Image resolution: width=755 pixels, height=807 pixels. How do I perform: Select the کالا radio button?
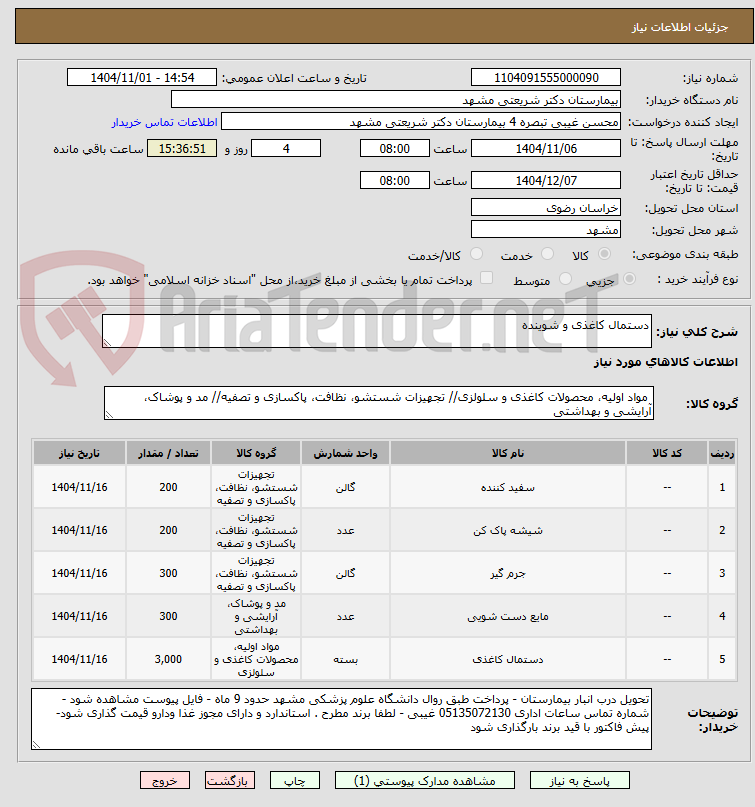(605, 254)
